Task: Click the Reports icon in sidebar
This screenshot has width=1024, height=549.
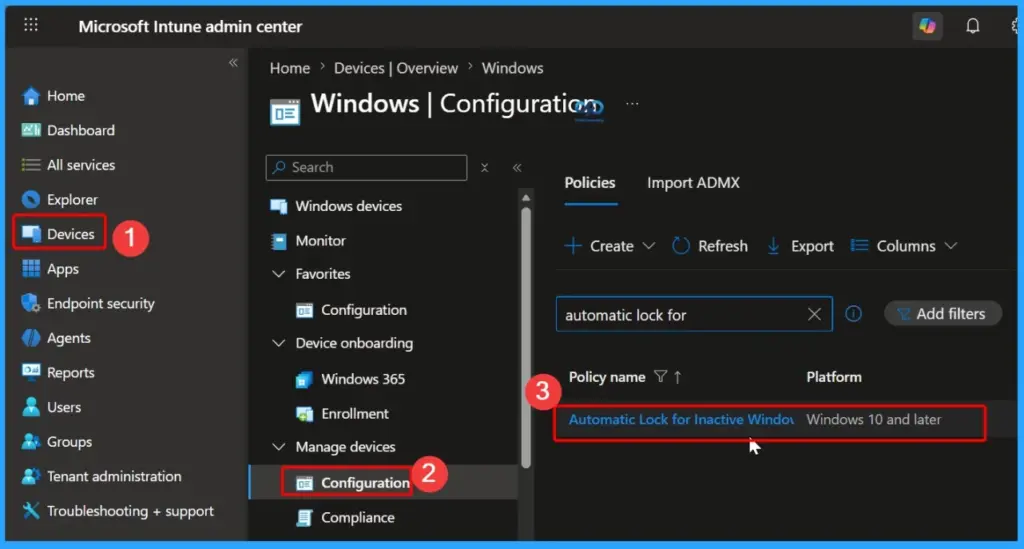Action: click(31, 372)
